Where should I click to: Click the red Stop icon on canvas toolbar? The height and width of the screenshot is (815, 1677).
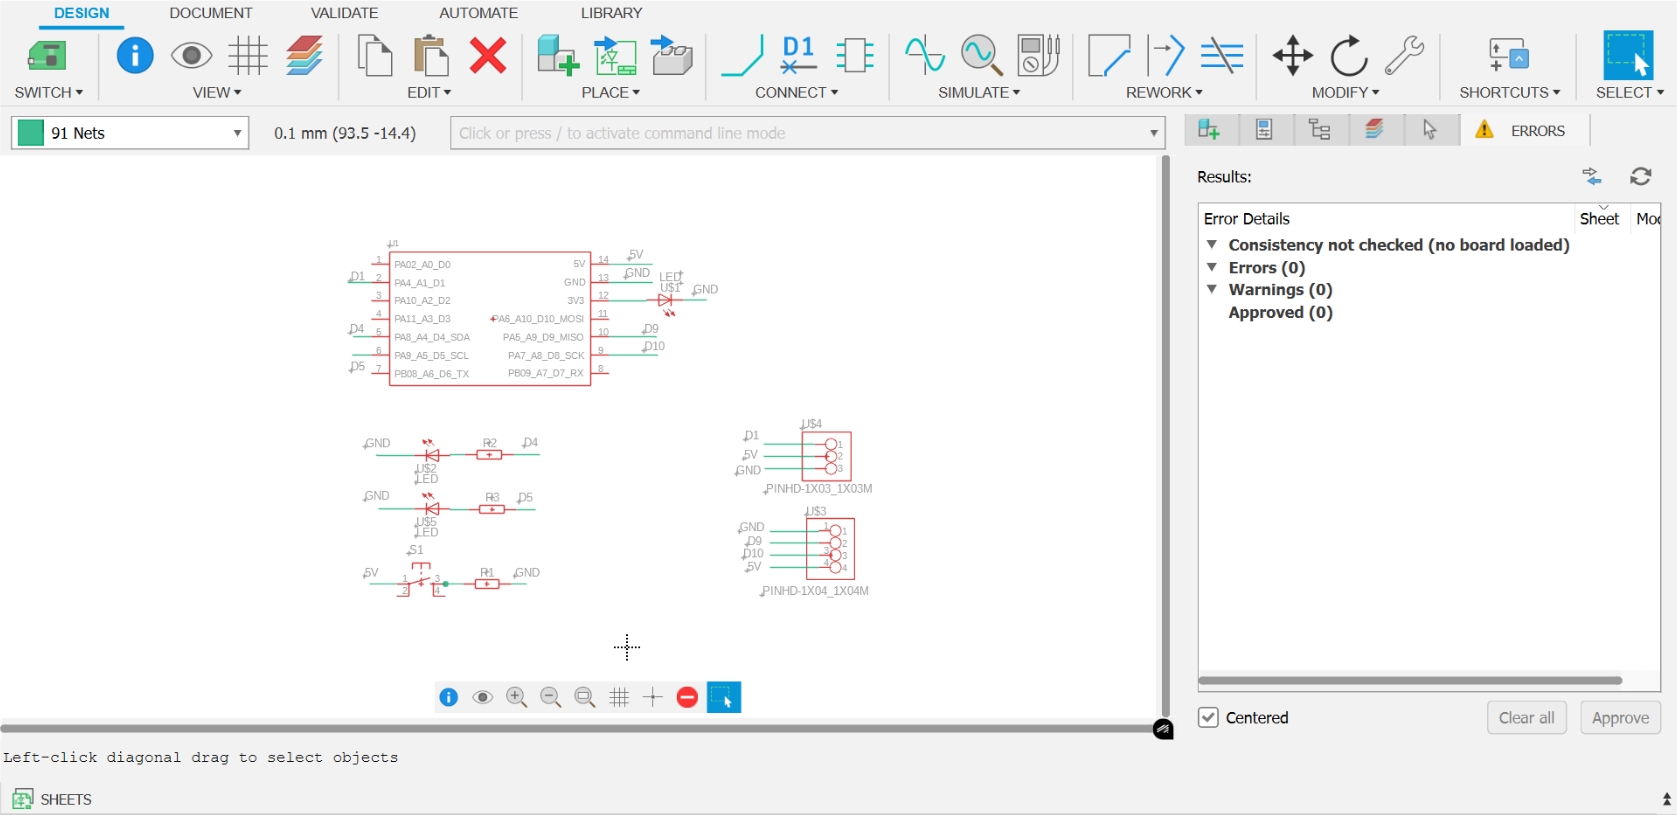tap(686, 697)
